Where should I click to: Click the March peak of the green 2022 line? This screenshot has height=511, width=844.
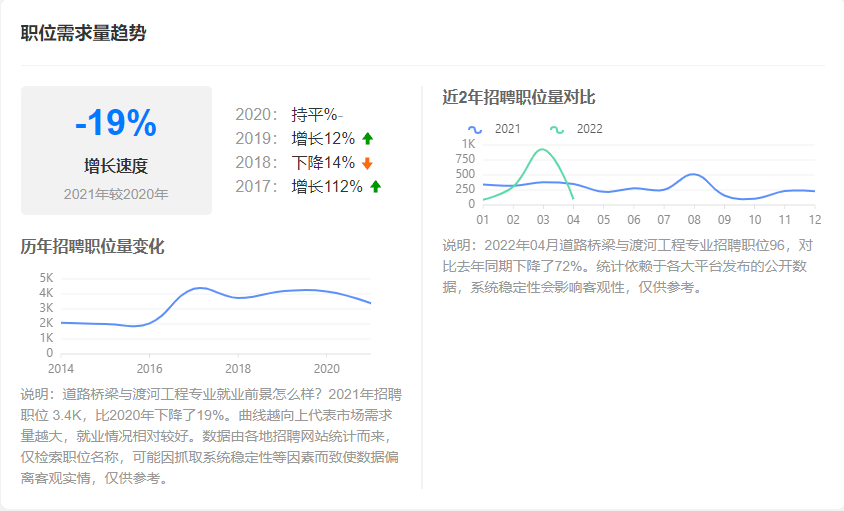coord(542,150)
